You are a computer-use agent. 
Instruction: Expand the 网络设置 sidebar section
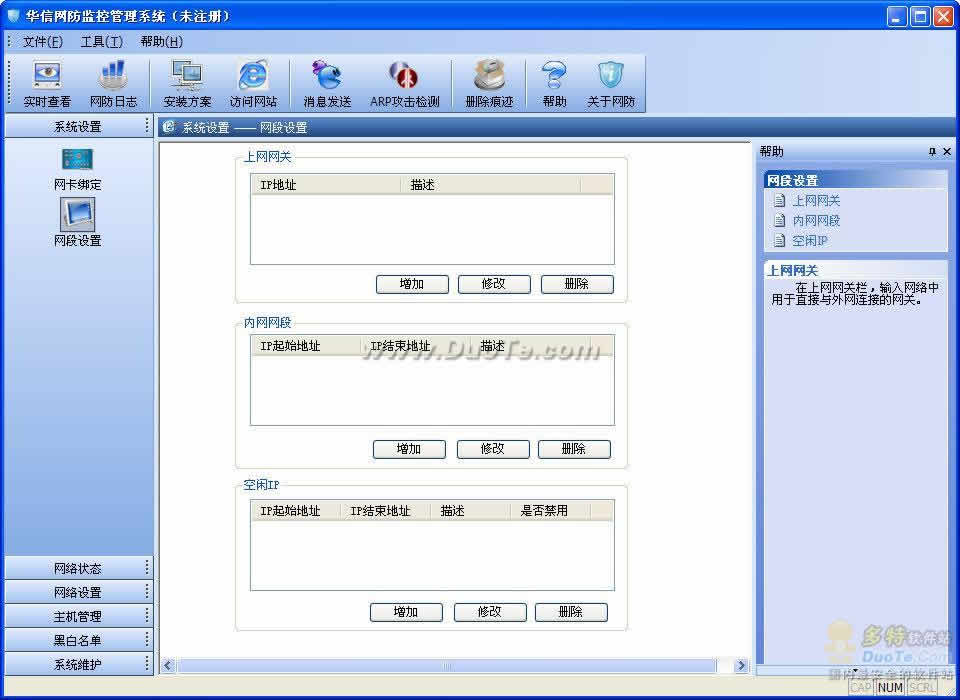click(78, 592)
